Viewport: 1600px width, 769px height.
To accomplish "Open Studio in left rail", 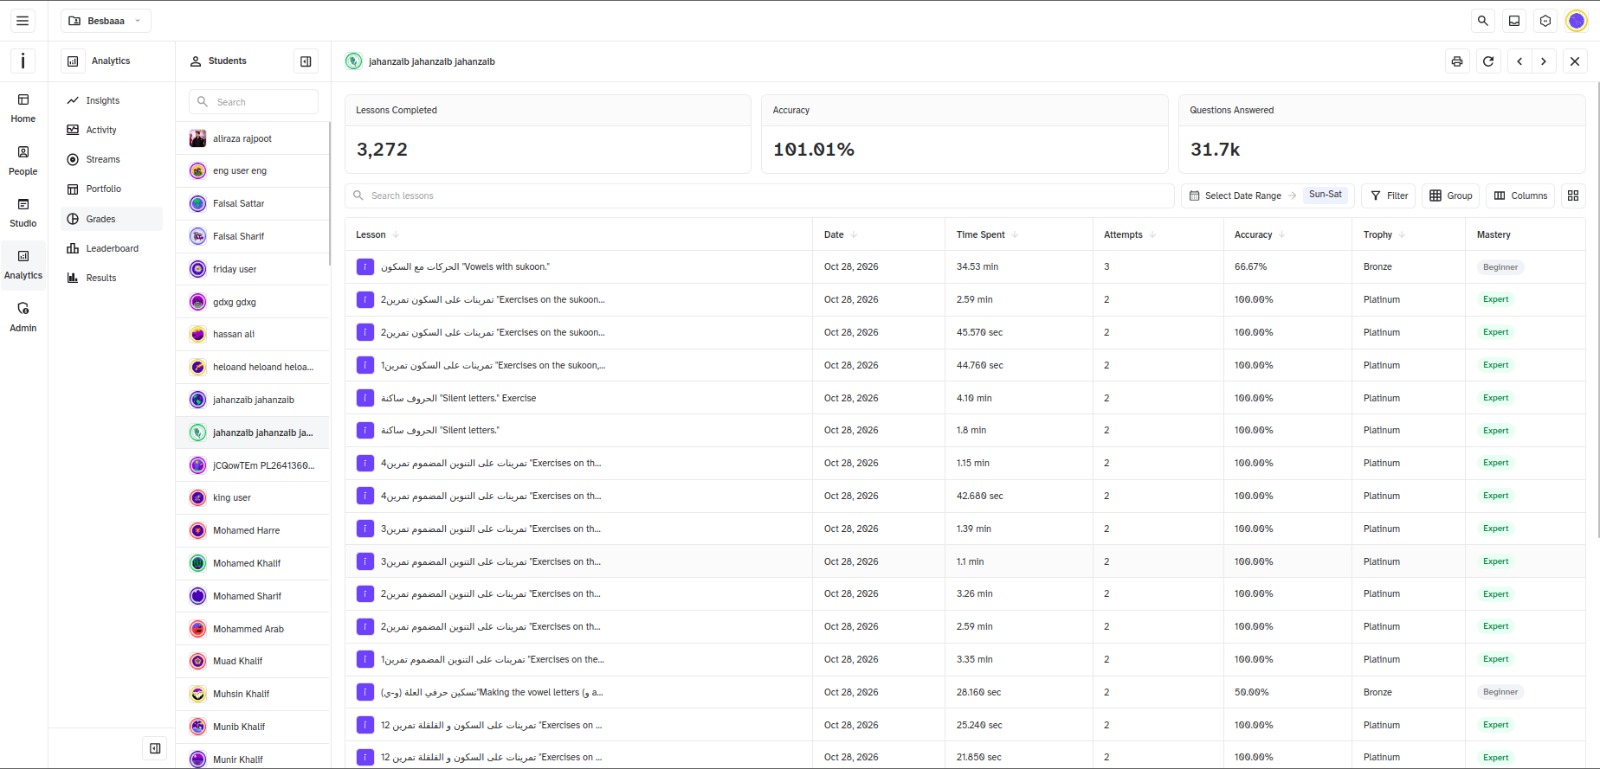I will [23, 213].
